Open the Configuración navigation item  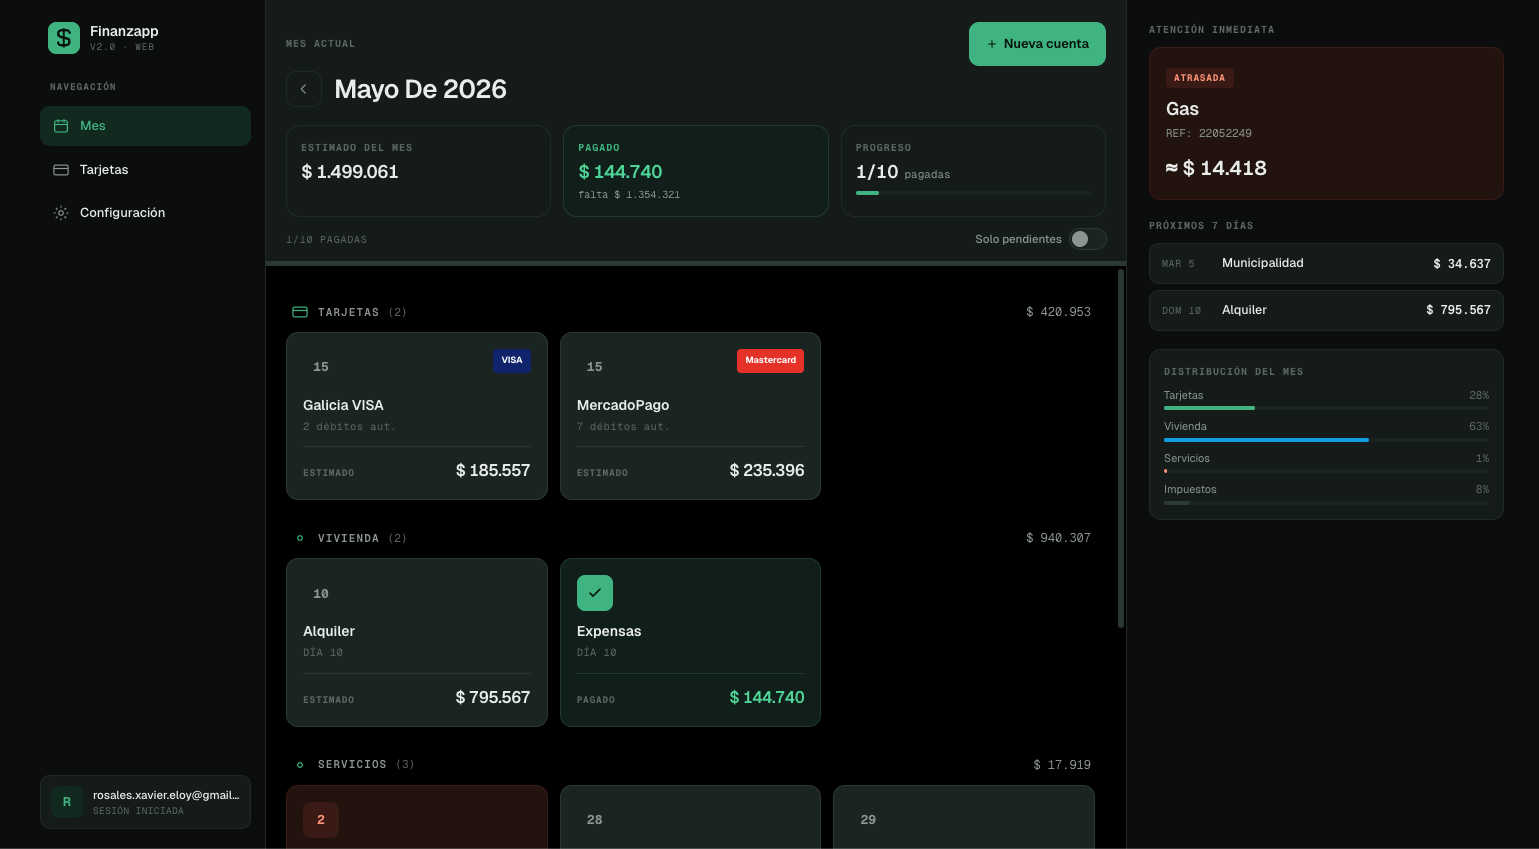(x=145, y=213)
